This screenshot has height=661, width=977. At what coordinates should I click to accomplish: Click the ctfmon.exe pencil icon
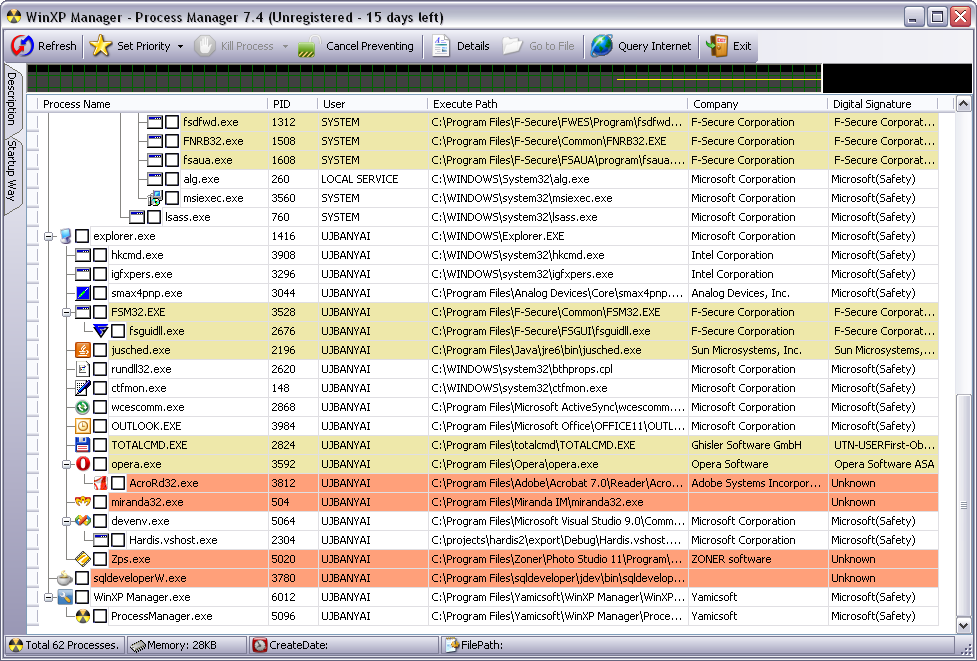[83, 388]
